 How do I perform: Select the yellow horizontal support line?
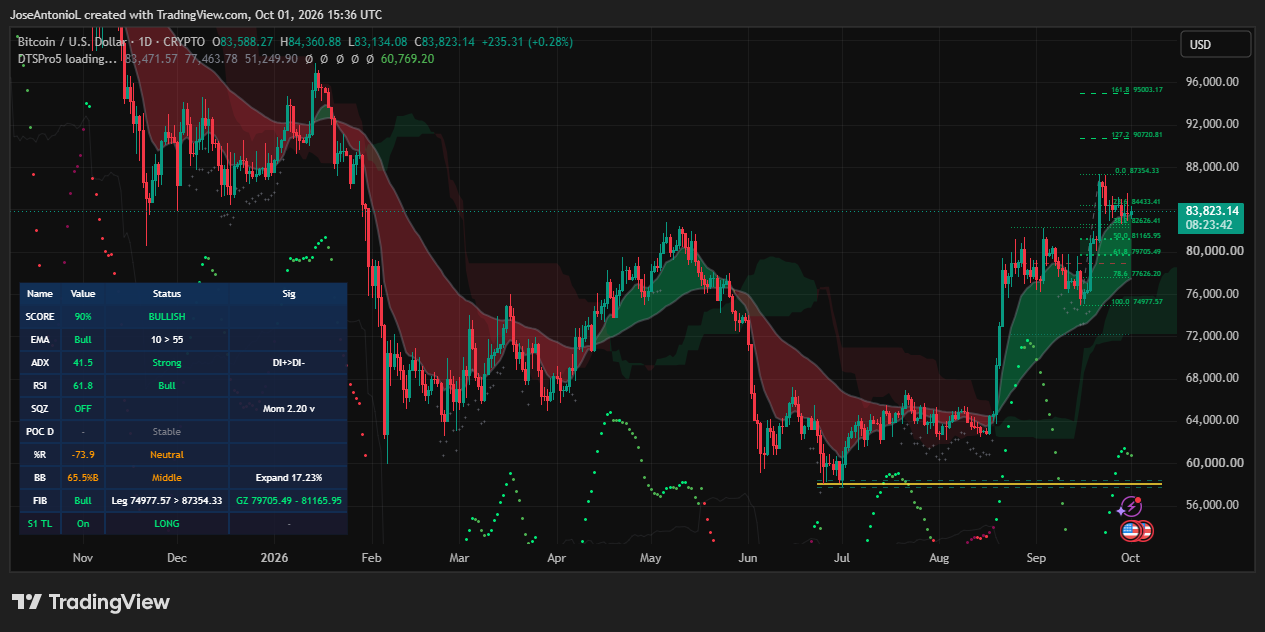click(x=989, y=484)
